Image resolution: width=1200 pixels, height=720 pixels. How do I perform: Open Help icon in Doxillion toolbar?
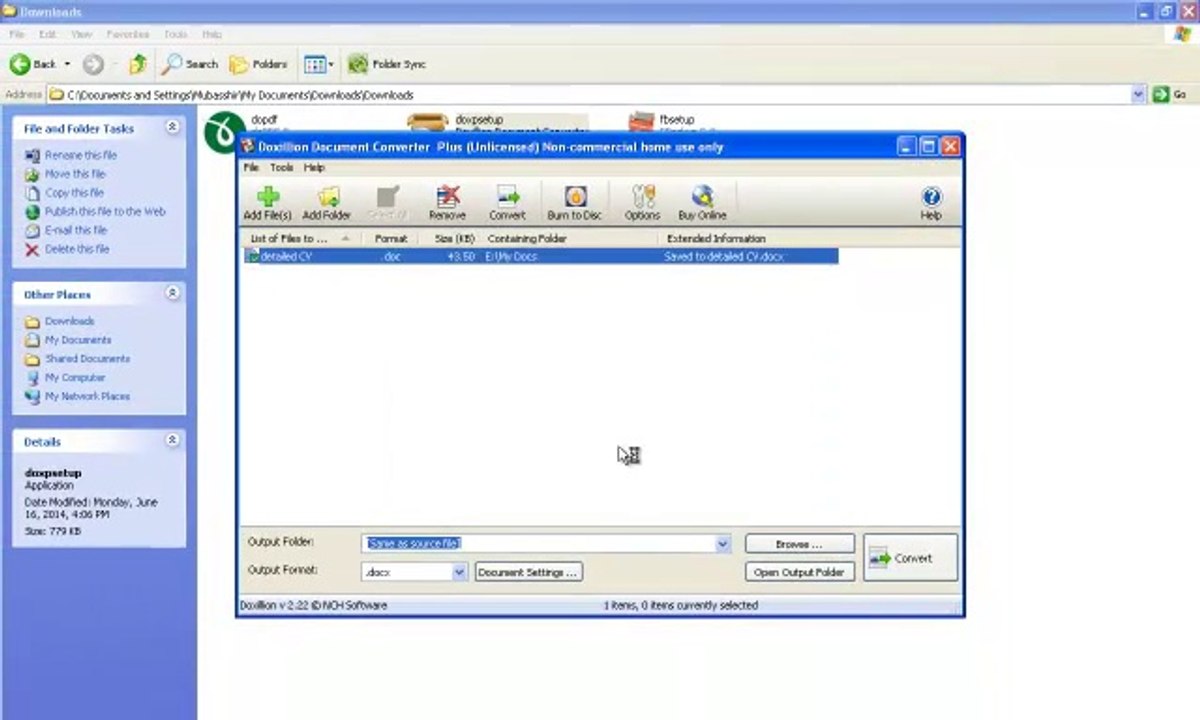pyautogui.click(x=931, y=203)
